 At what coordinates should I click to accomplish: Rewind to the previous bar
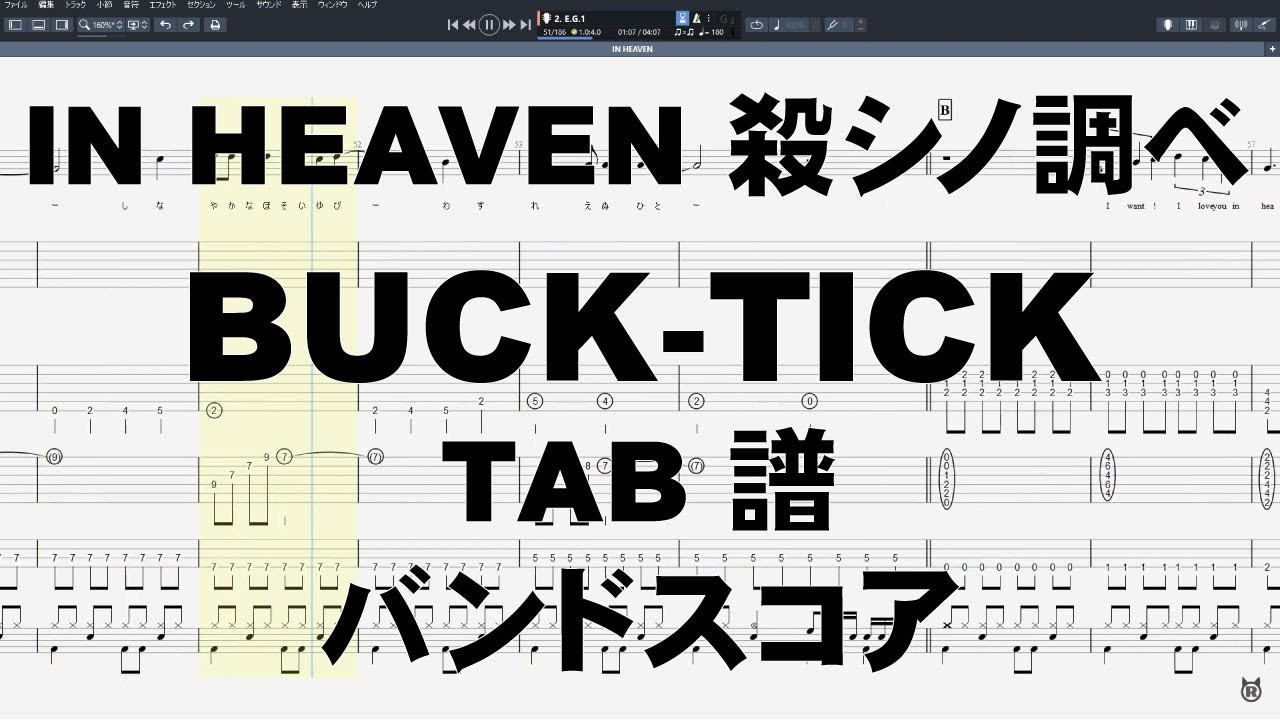(x=469, y=24)
